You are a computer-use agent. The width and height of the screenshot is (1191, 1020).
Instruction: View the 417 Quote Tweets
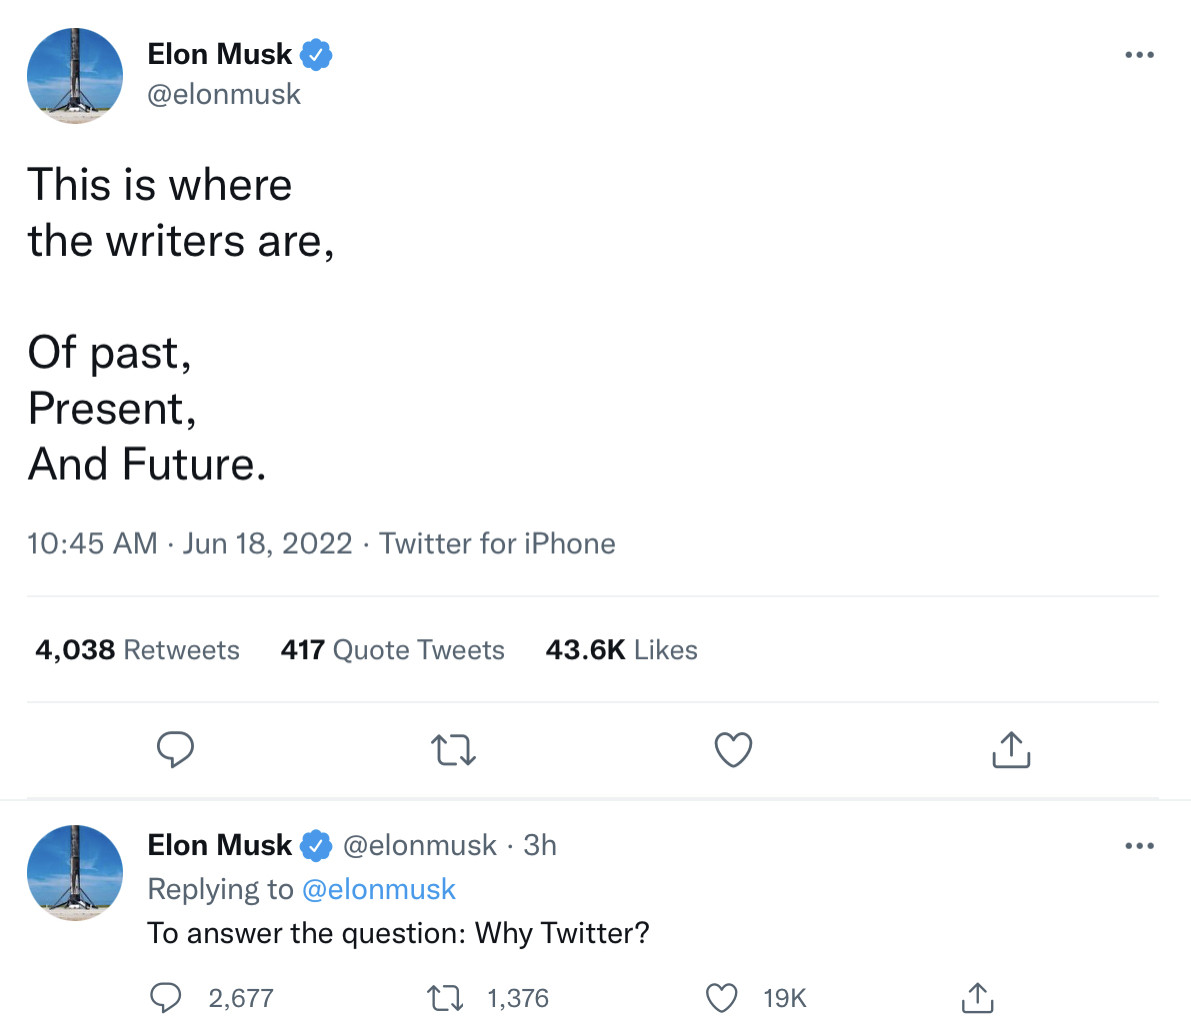pyautogui.click(x=392, y=650)
